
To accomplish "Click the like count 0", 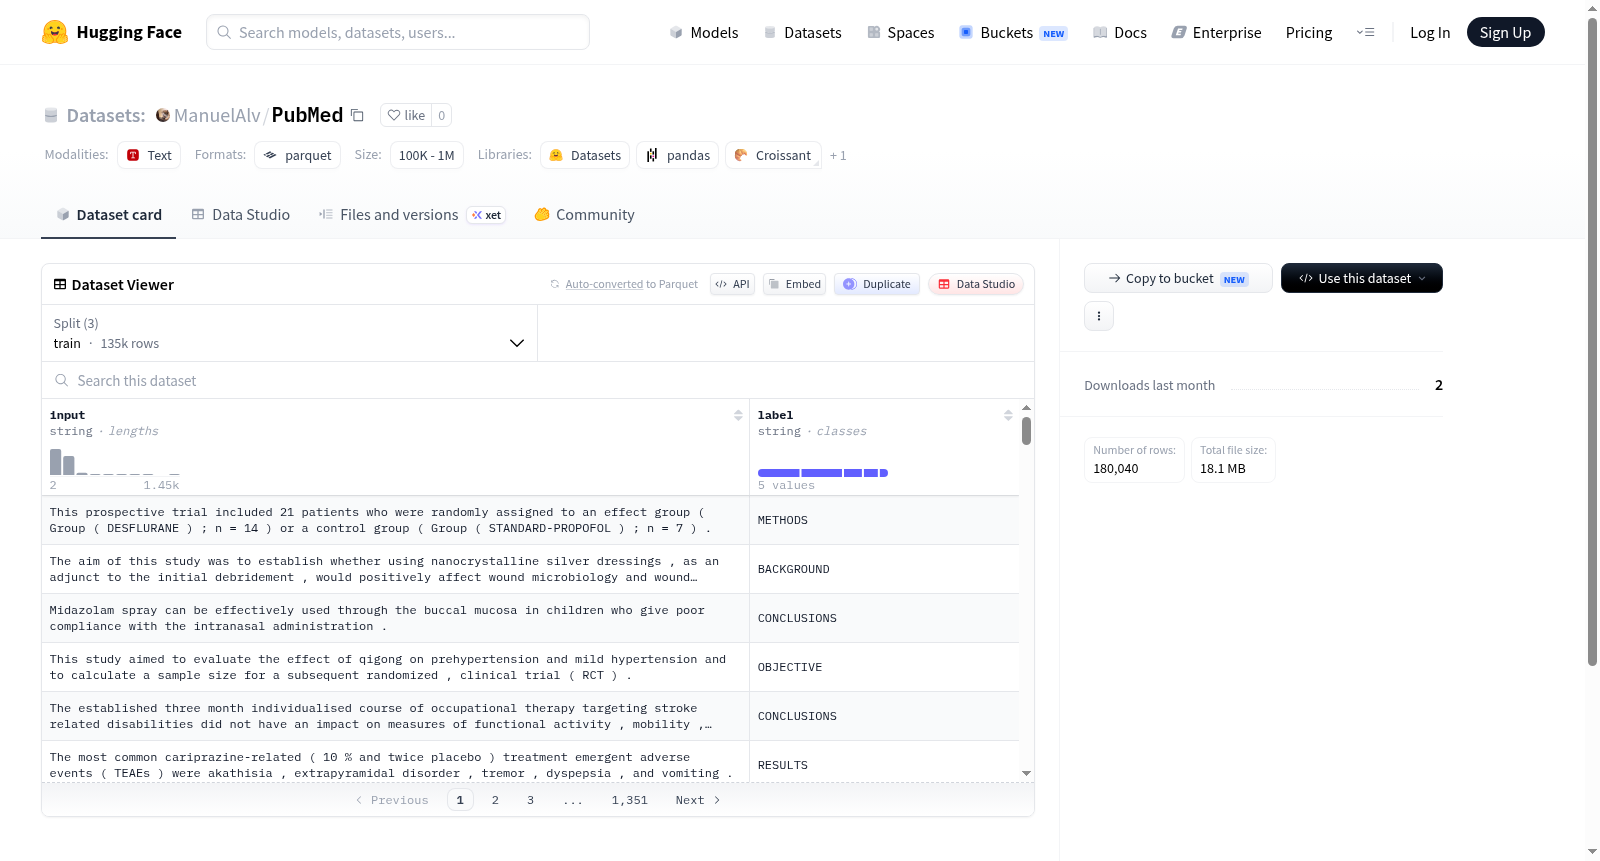I will (442, 115).
